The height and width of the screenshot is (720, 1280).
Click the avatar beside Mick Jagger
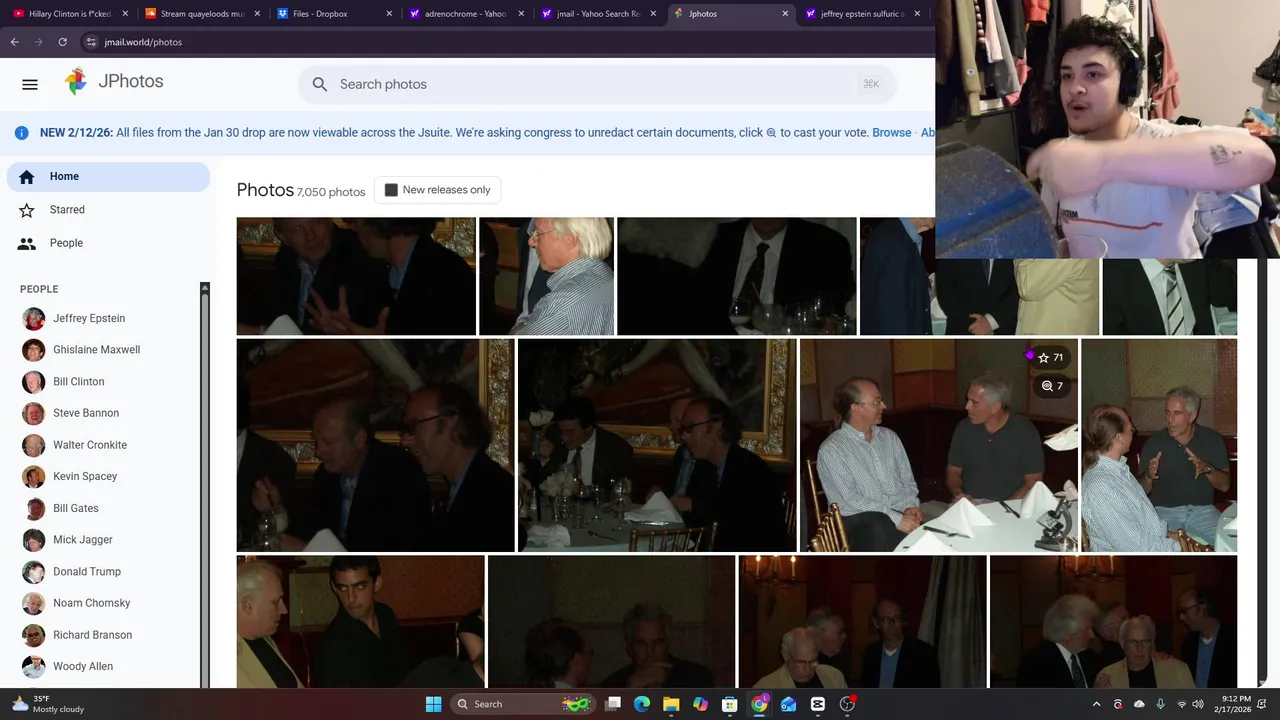point(34,540)
